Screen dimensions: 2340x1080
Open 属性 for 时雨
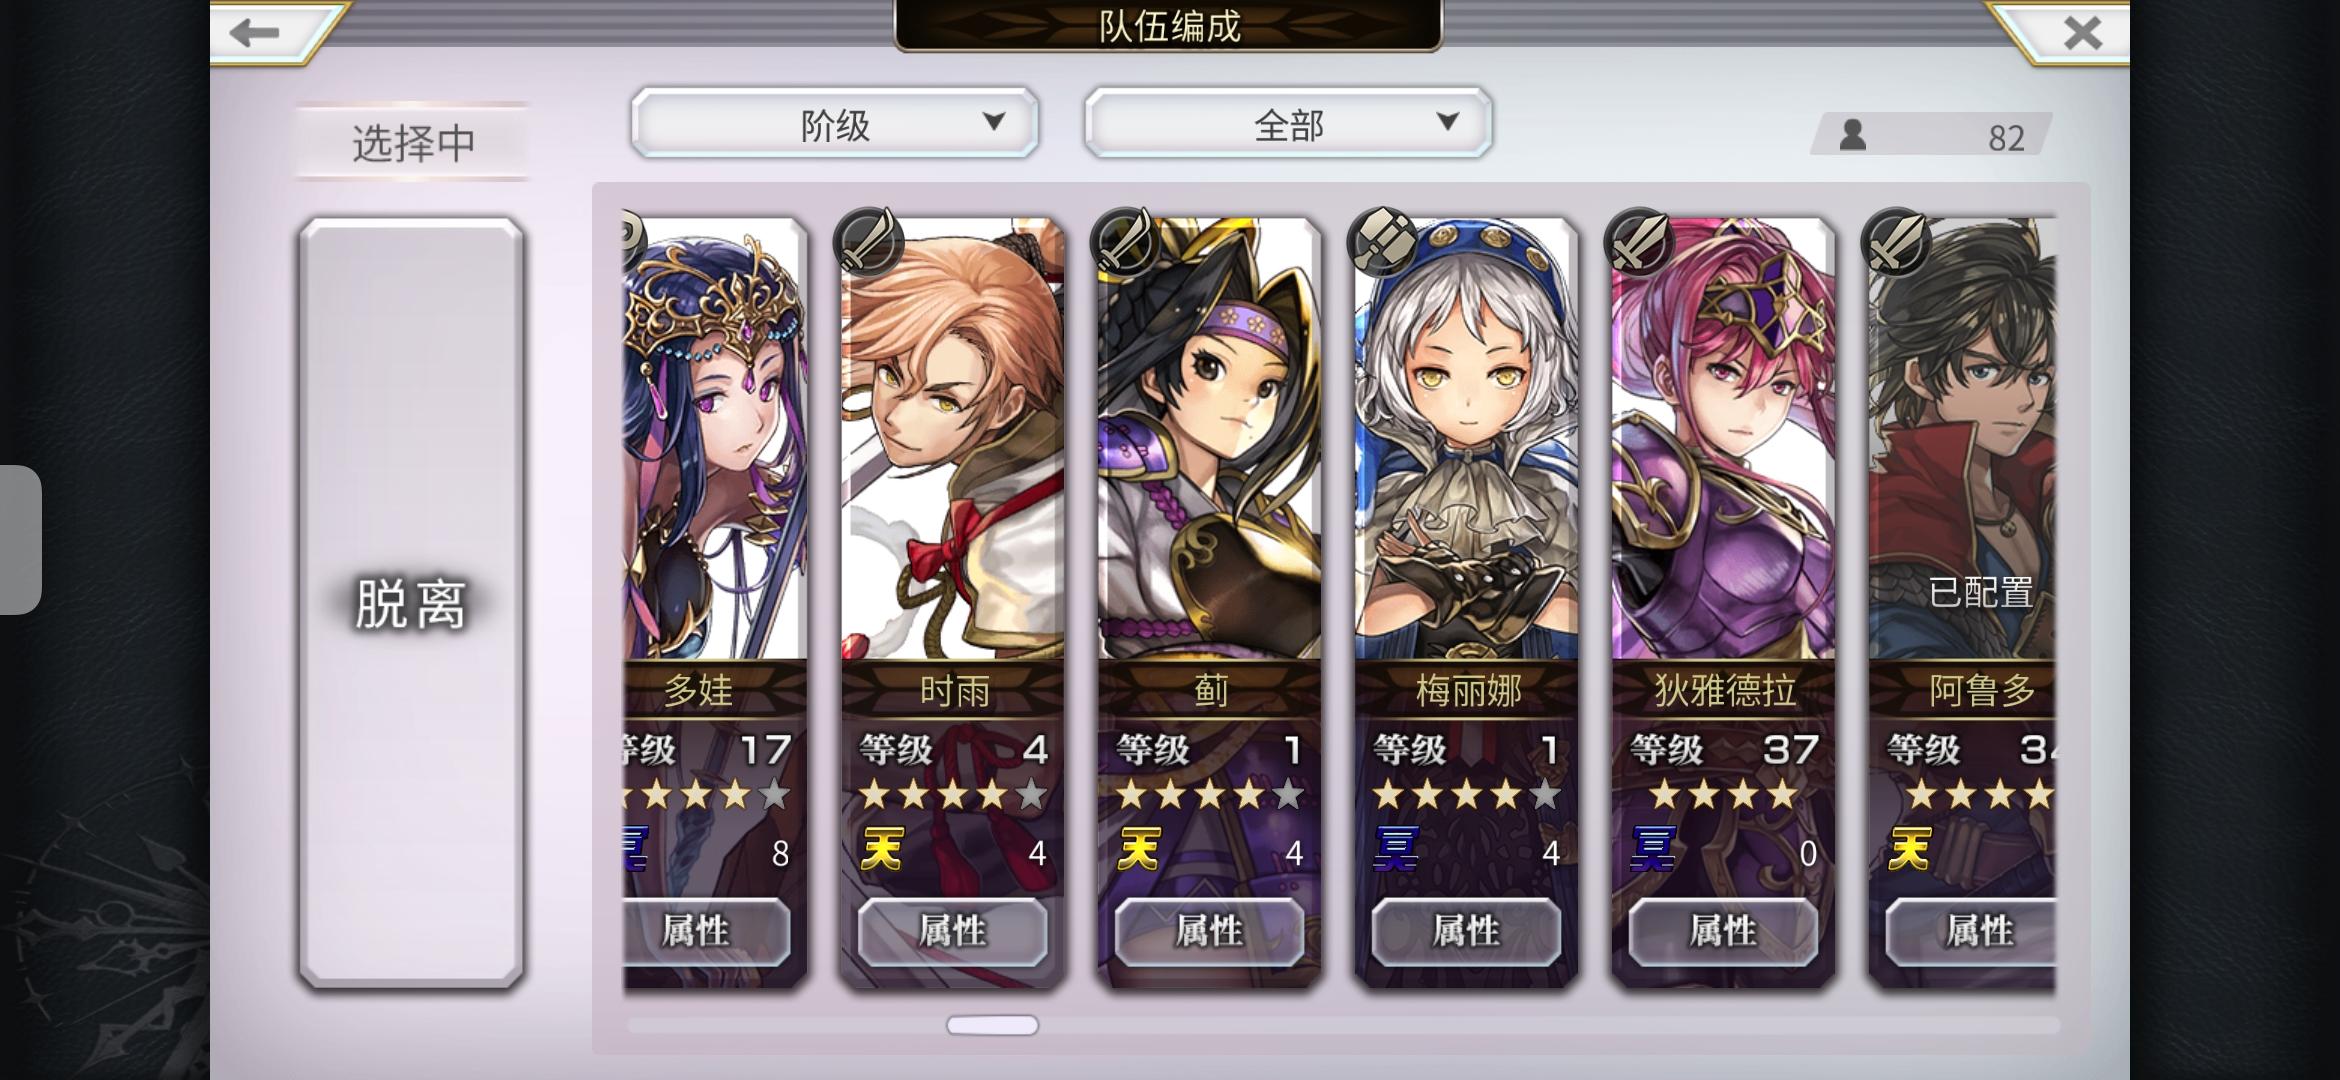[952, 931]
